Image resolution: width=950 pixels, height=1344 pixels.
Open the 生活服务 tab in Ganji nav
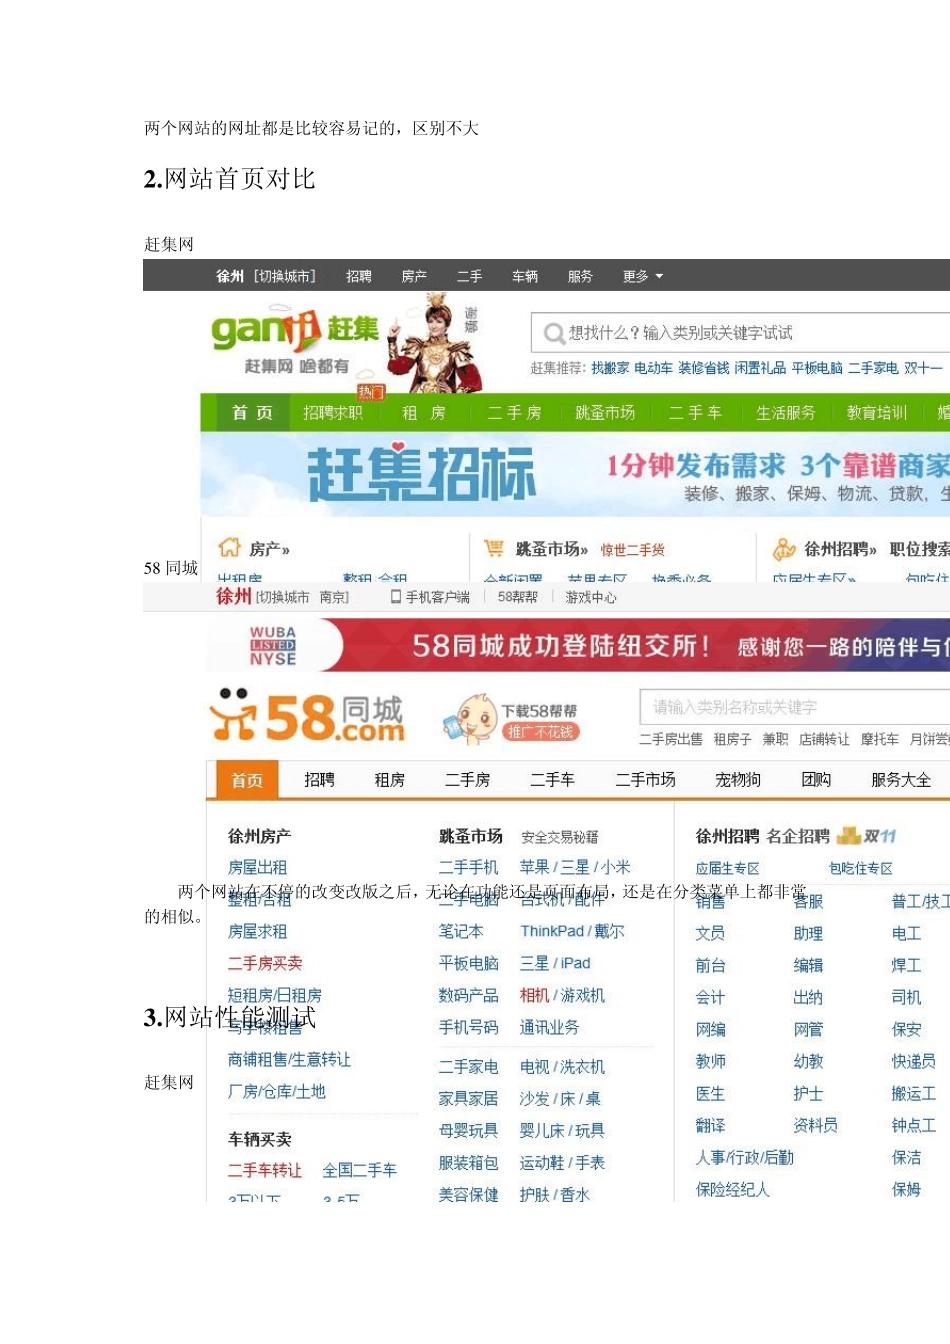pyautogui.click(x=785, y=412)
